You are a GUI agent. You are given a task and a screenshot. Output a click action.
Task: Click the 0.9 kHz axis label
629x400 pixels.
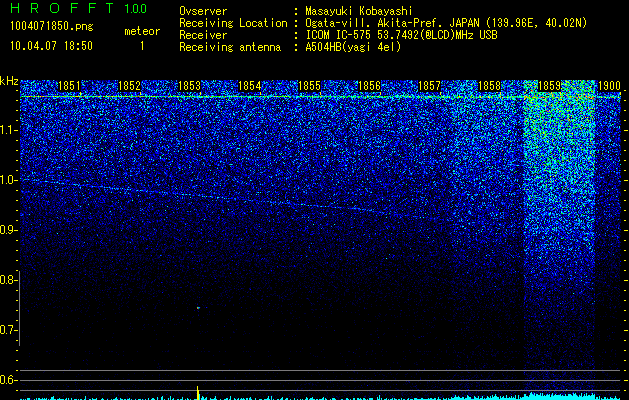tap(9, 230)
